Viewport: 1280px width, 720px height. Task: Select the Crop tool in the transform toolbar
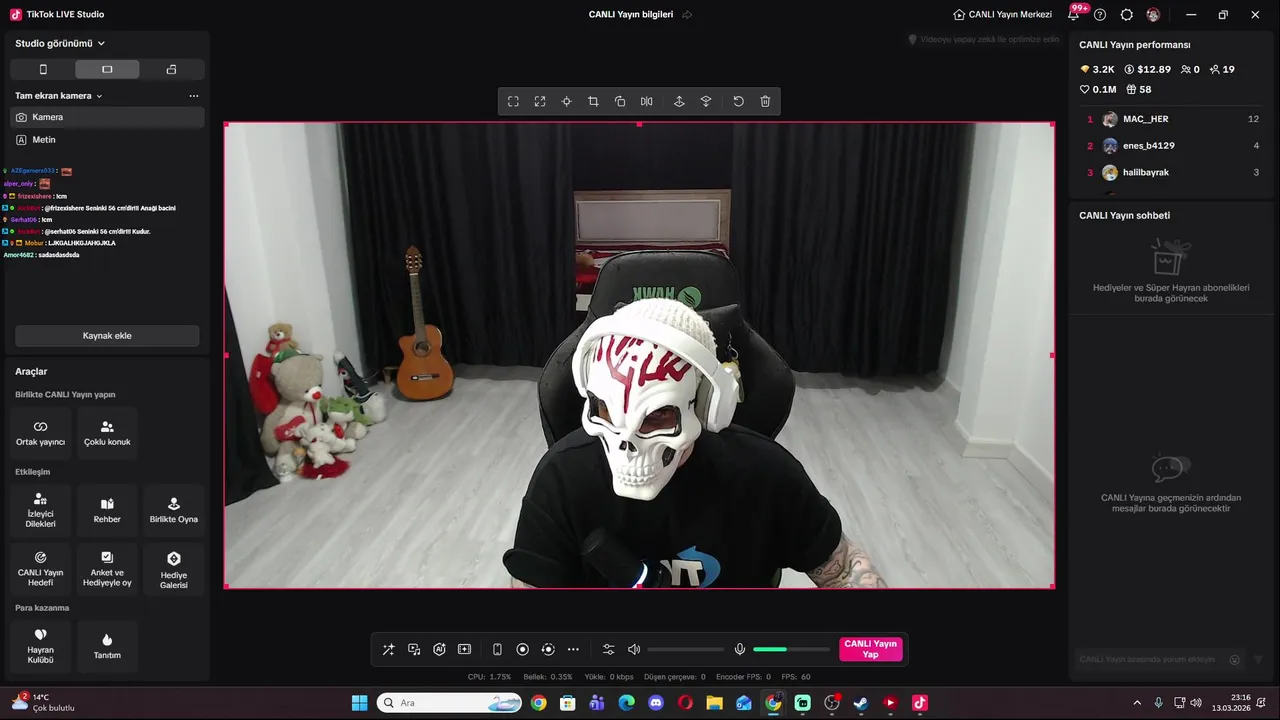pos(593,101)
